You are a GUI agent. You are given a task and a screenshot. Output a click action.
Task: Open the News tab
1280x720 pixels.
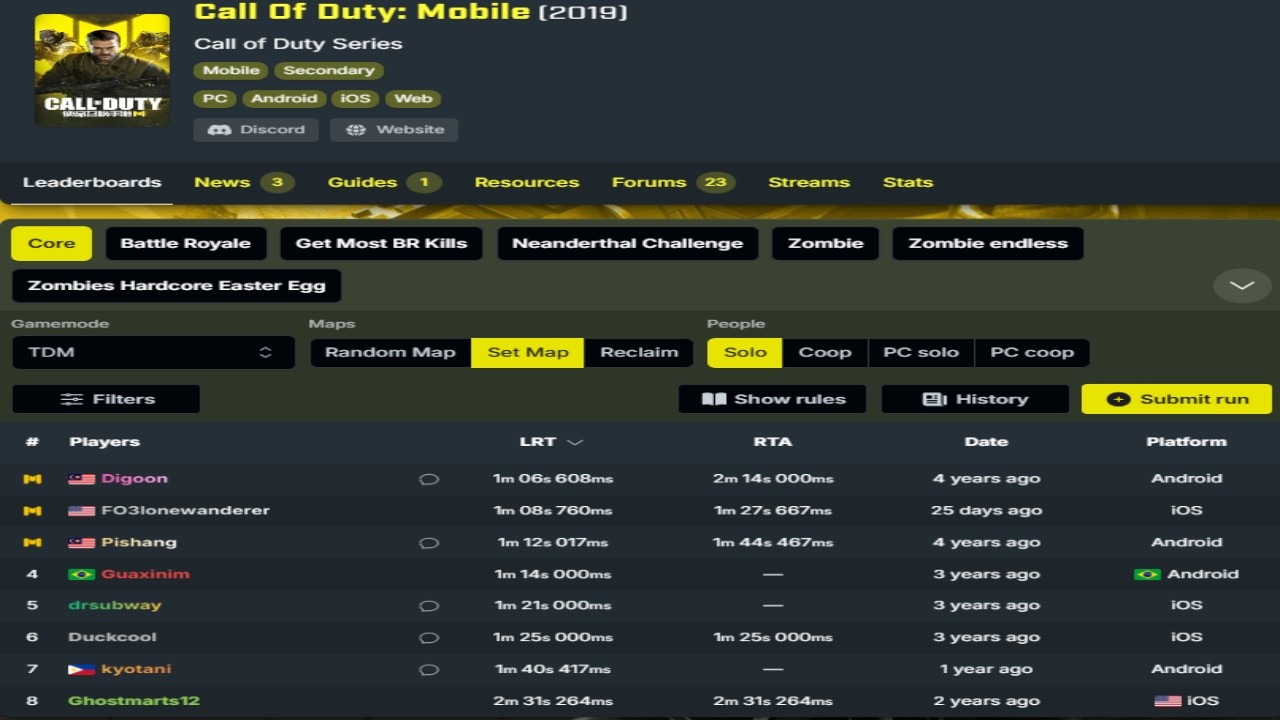click(x=243, y=183)
